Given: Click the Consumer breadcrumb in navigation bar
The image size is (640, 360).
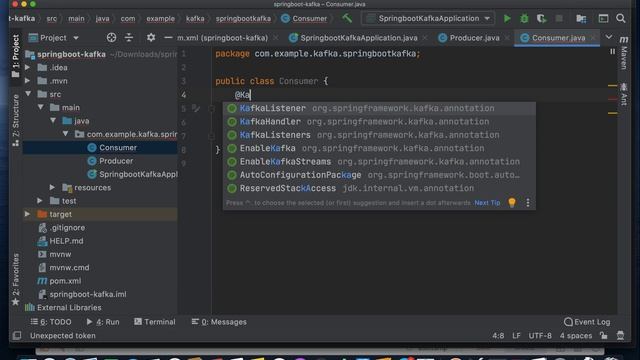Looking at the screenshot, I should click(x=304, y=18).
